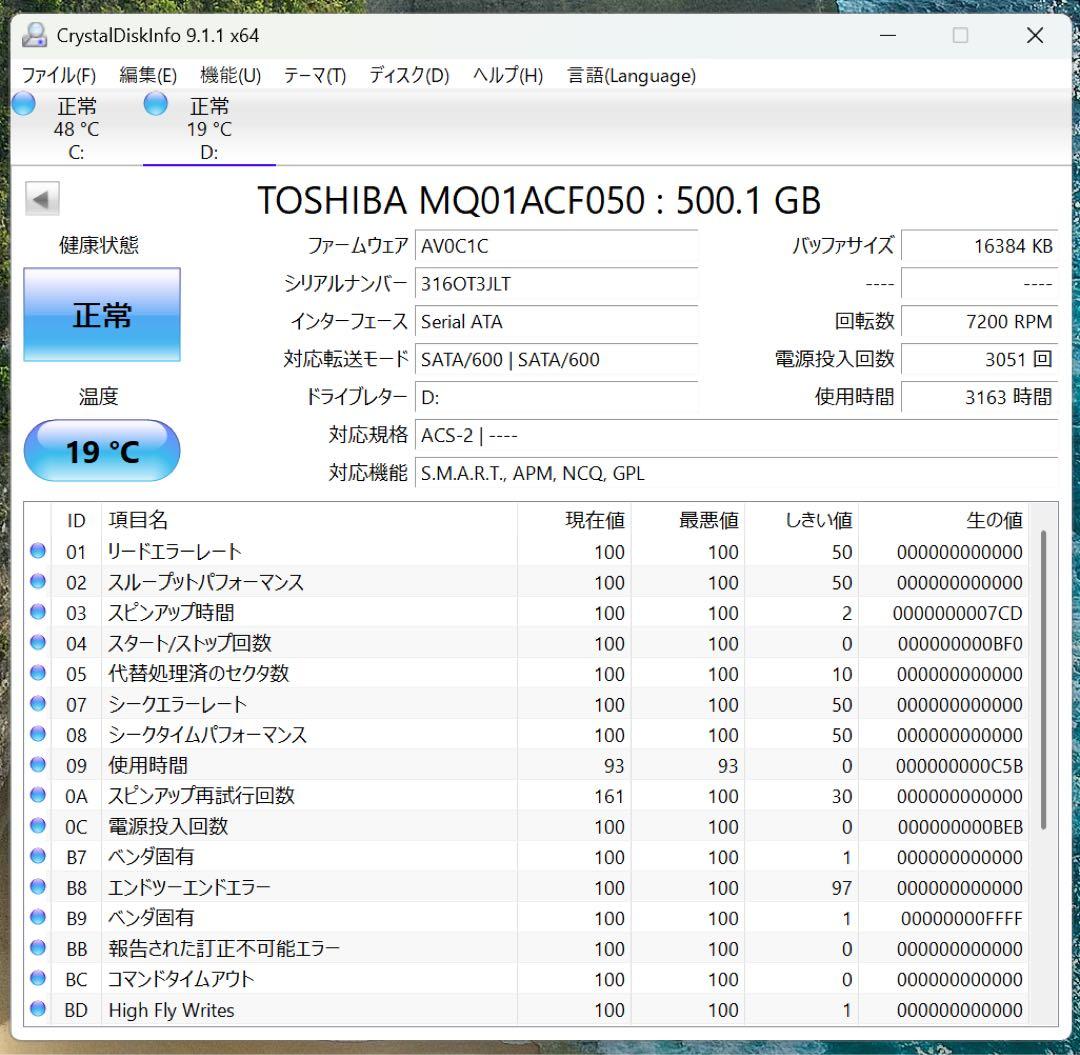Click the firmware field showing AV0C1C
The width and height of the screenshot is (1080, 1055).
click(x=557, y=246)
